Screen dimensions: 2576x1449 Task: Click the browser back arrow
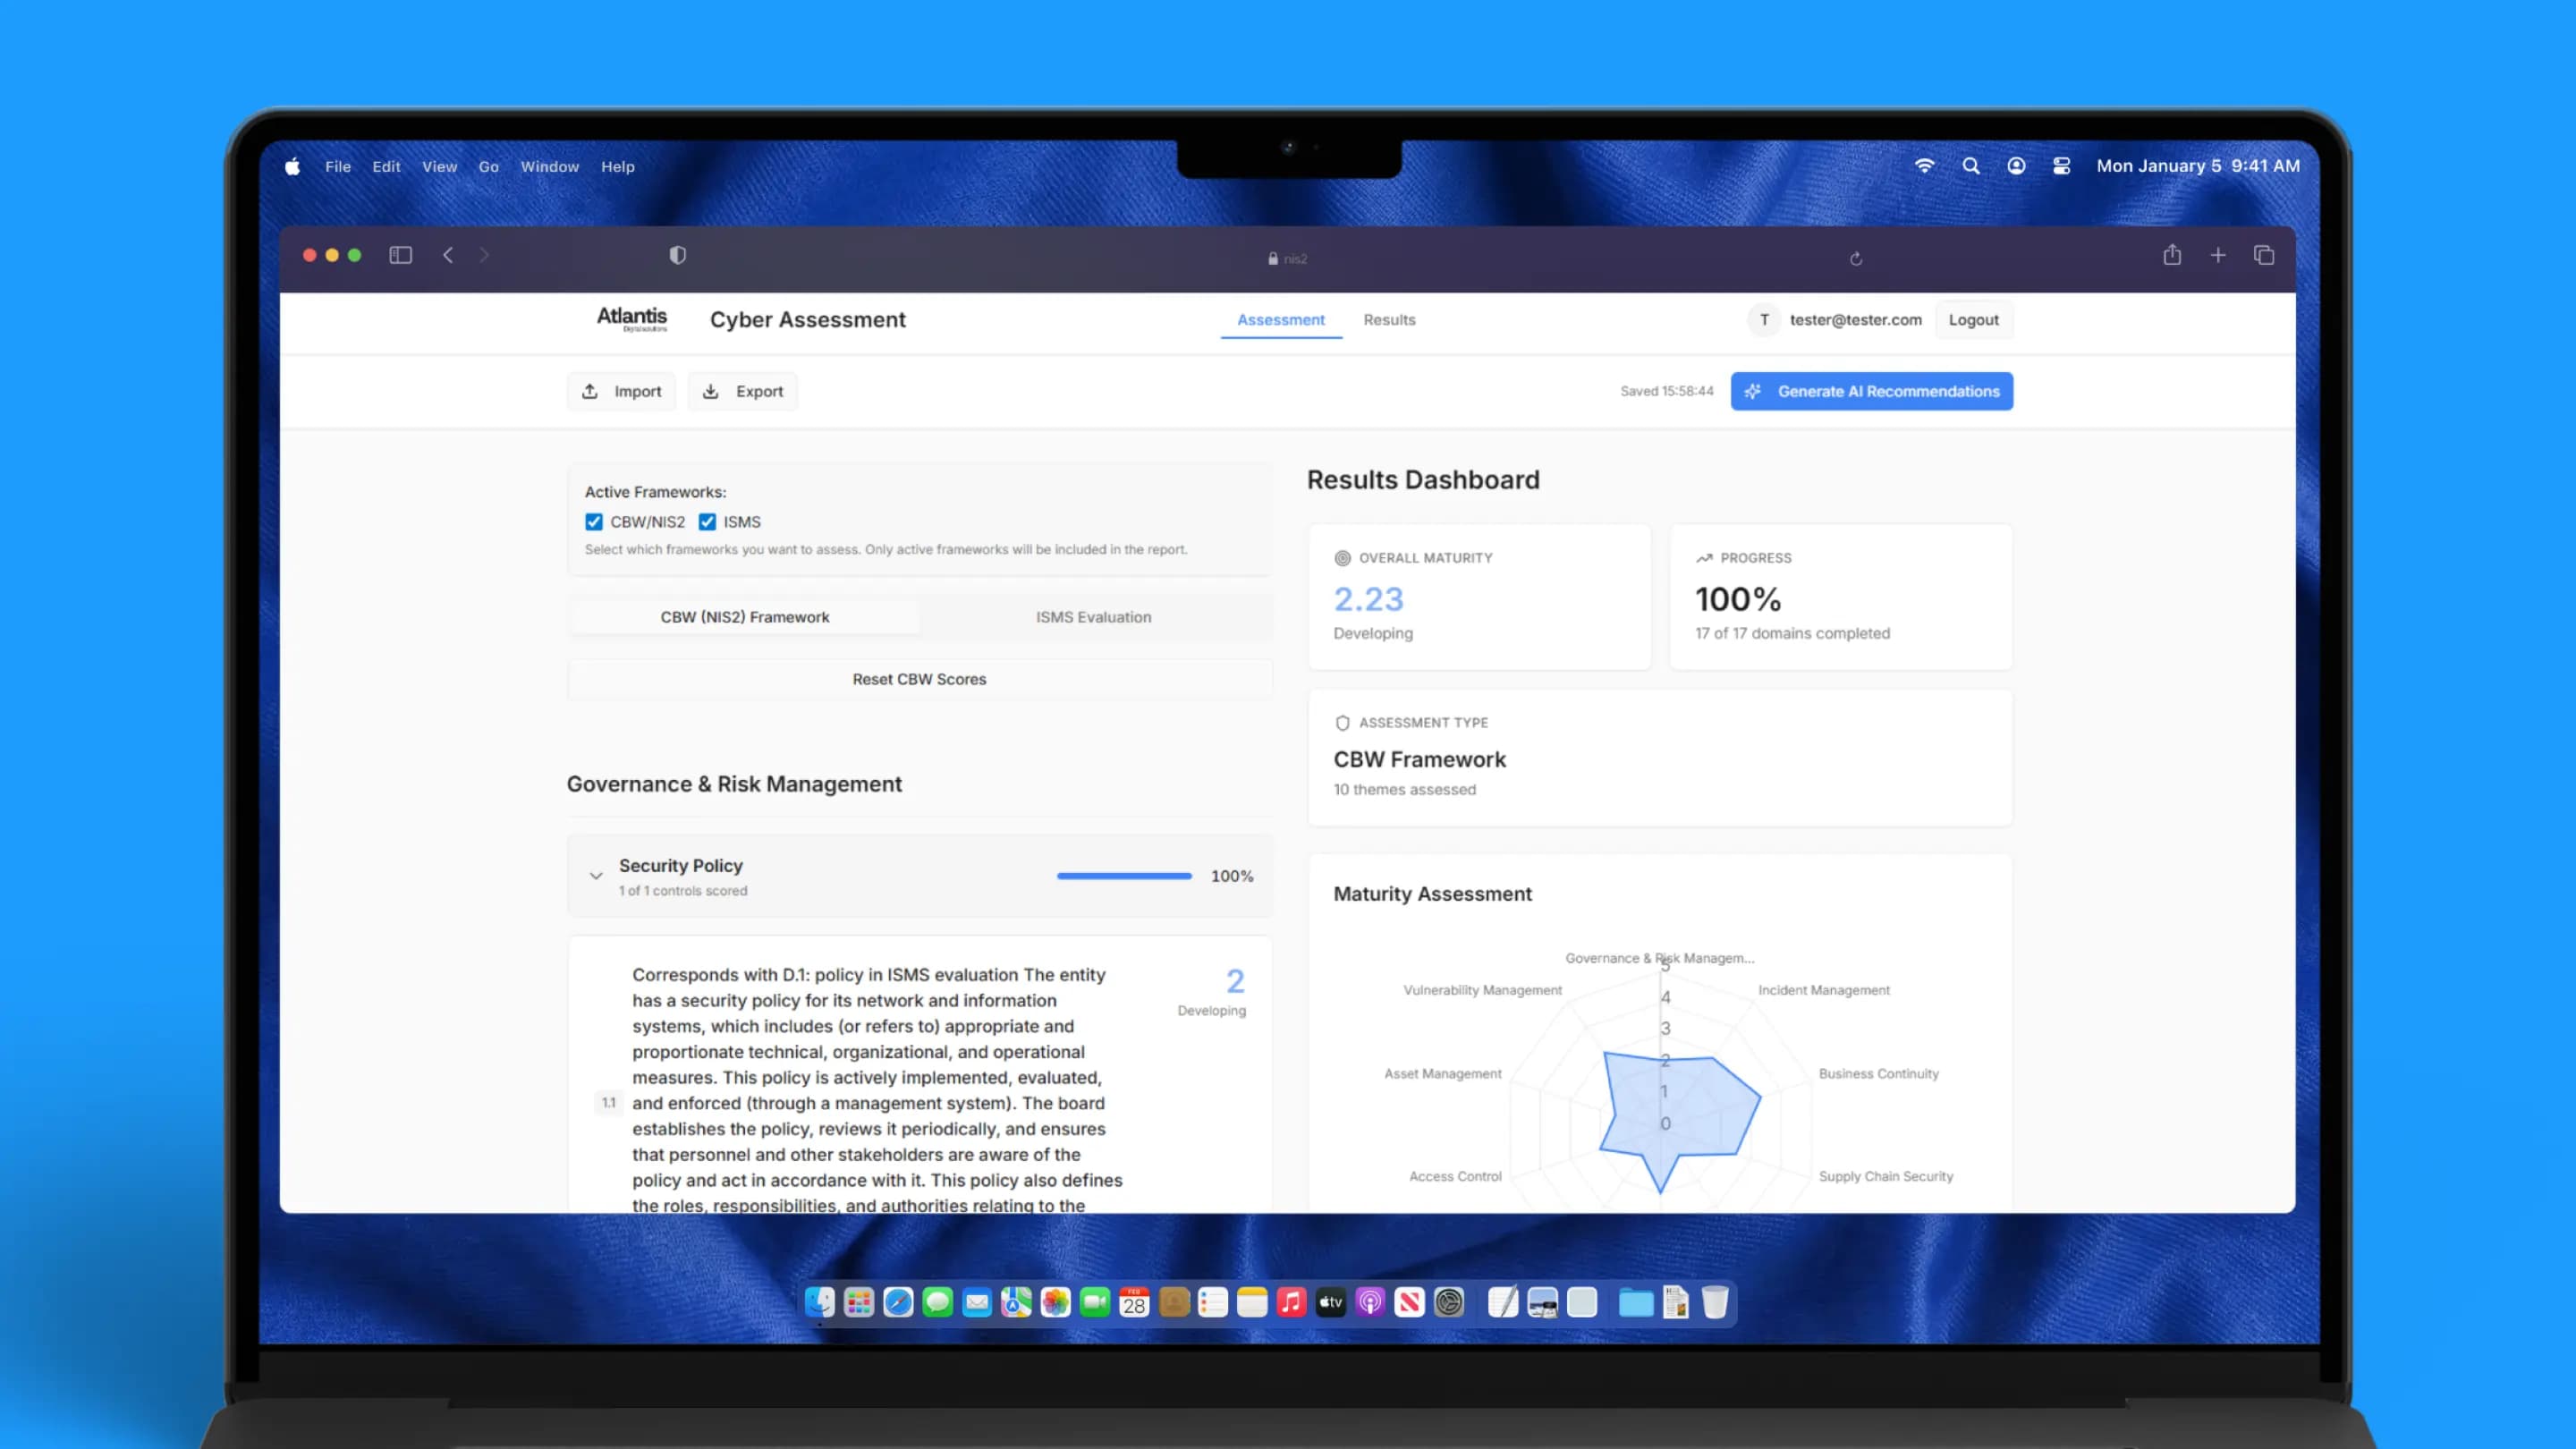(448, 255)
